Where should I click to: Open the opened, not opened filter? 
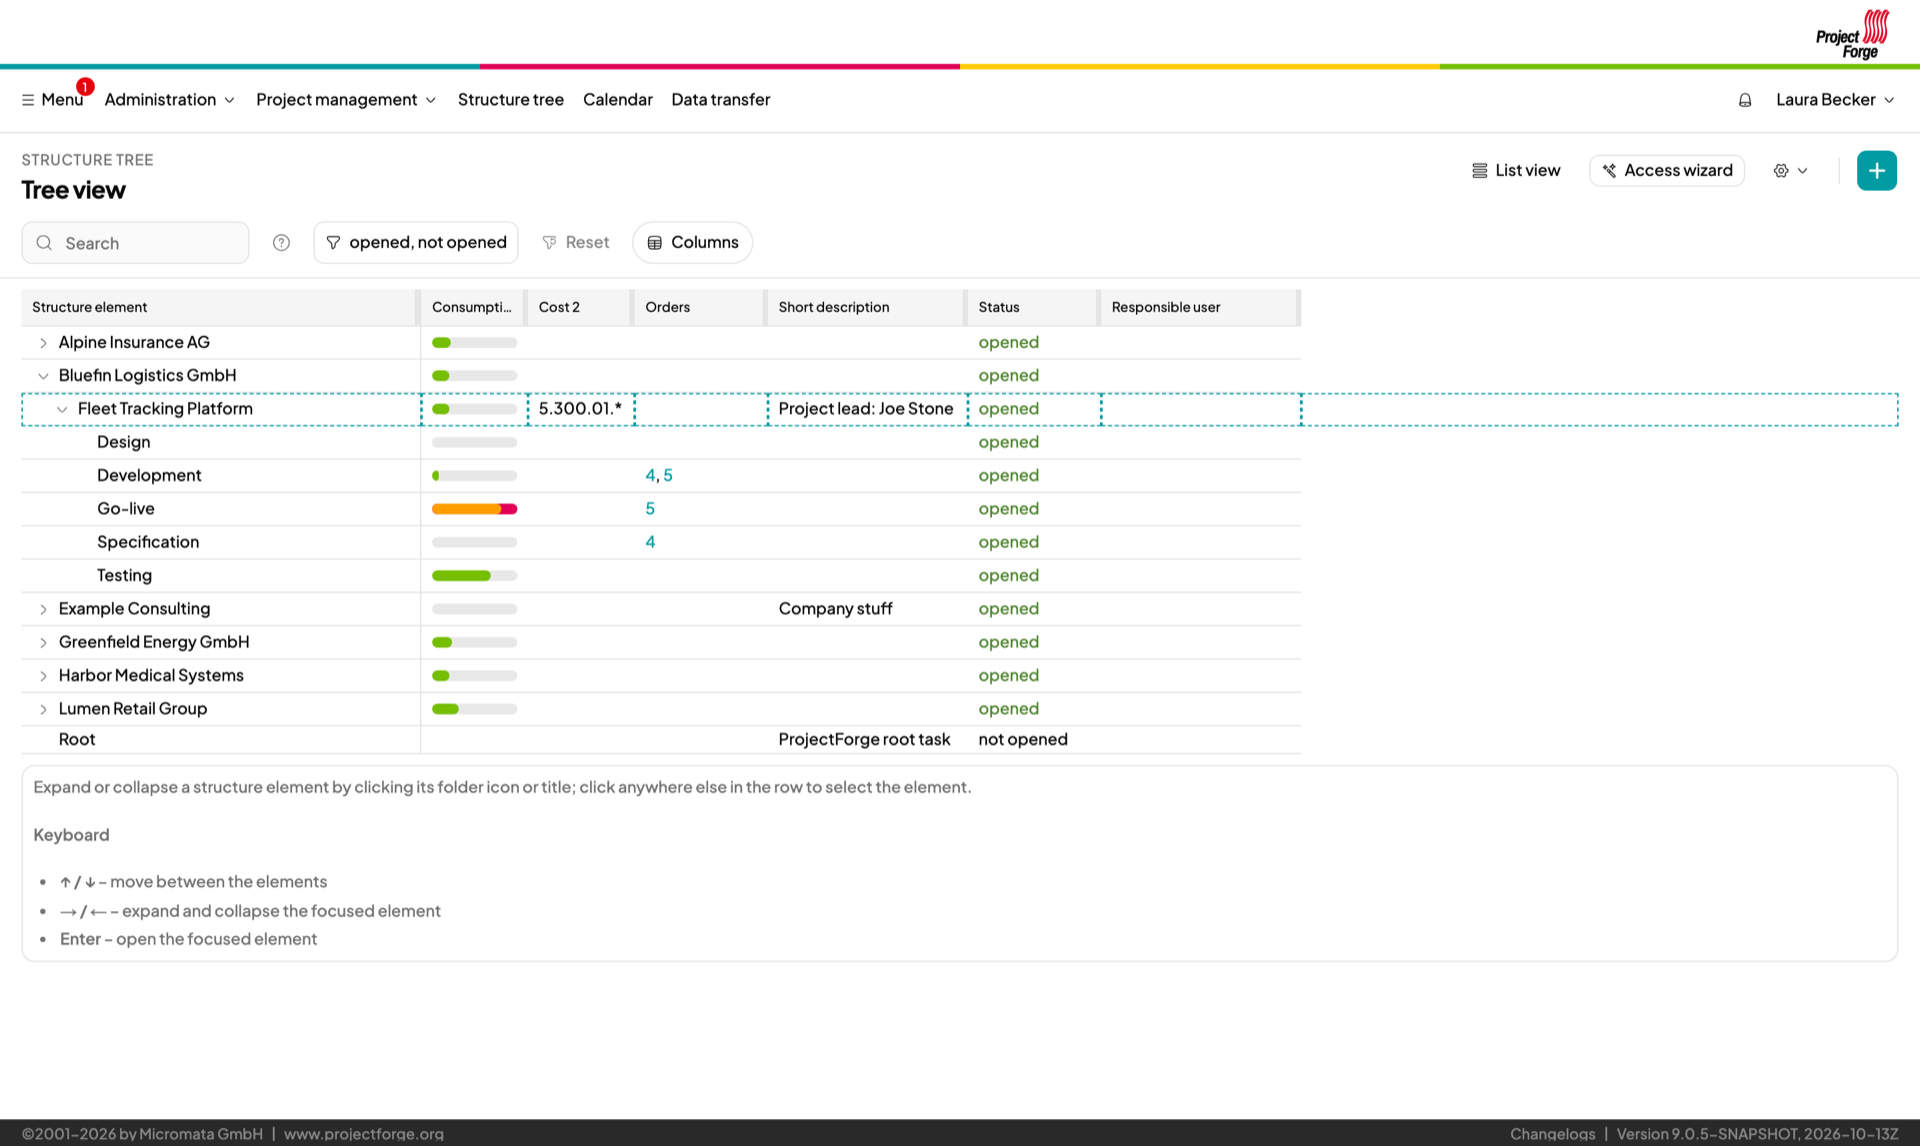pos(416,243)
